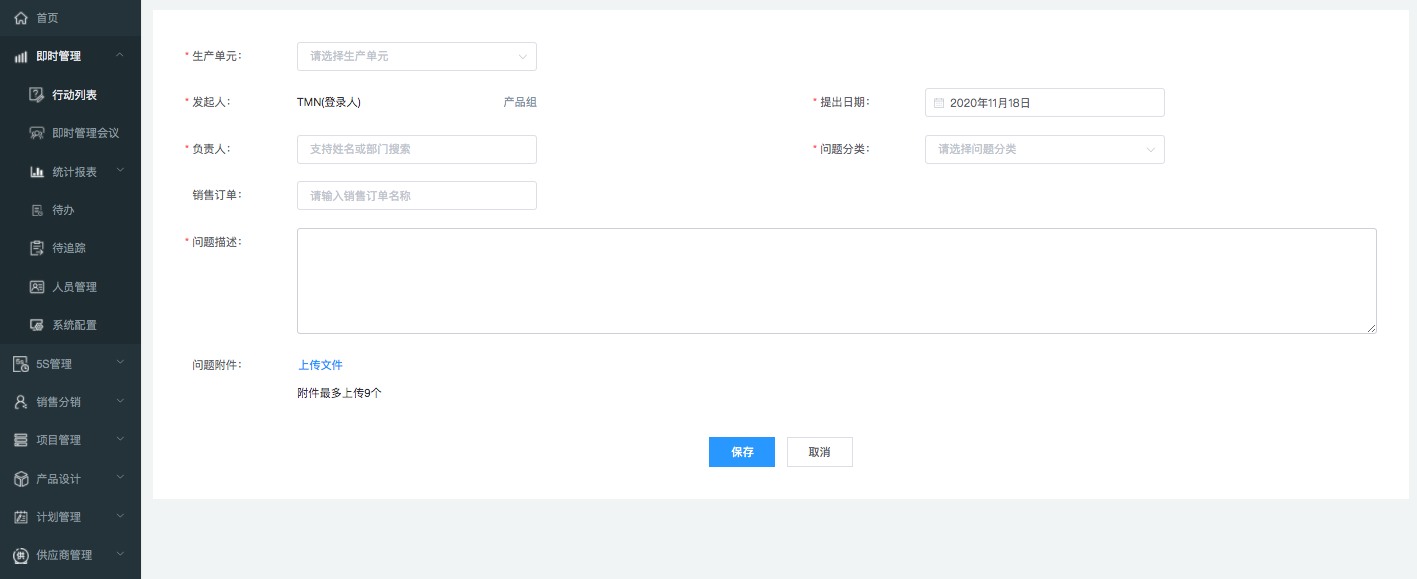This screenshot has width=1417, height=579.
Task: Click the 人员管理 ID card icon
Action: [37, 287]
